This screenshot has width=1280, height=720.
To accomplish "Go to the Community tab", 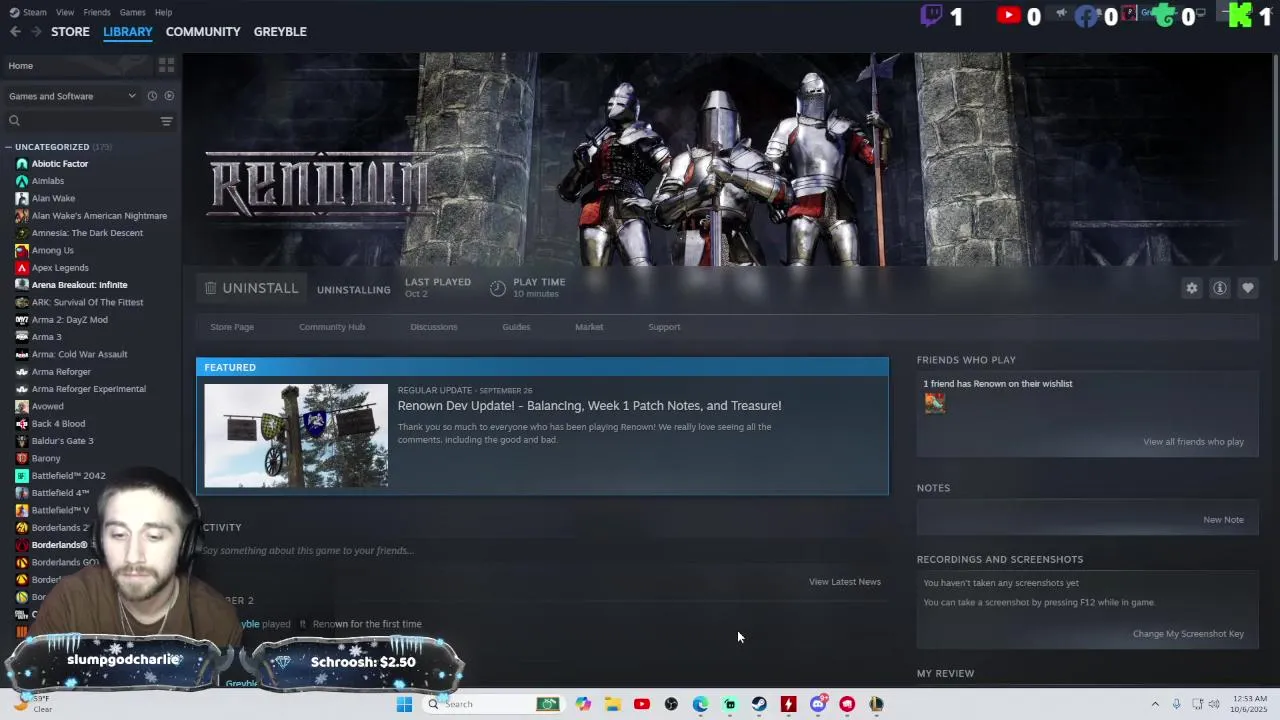I will pyautogui.click(x=203, y=32).
